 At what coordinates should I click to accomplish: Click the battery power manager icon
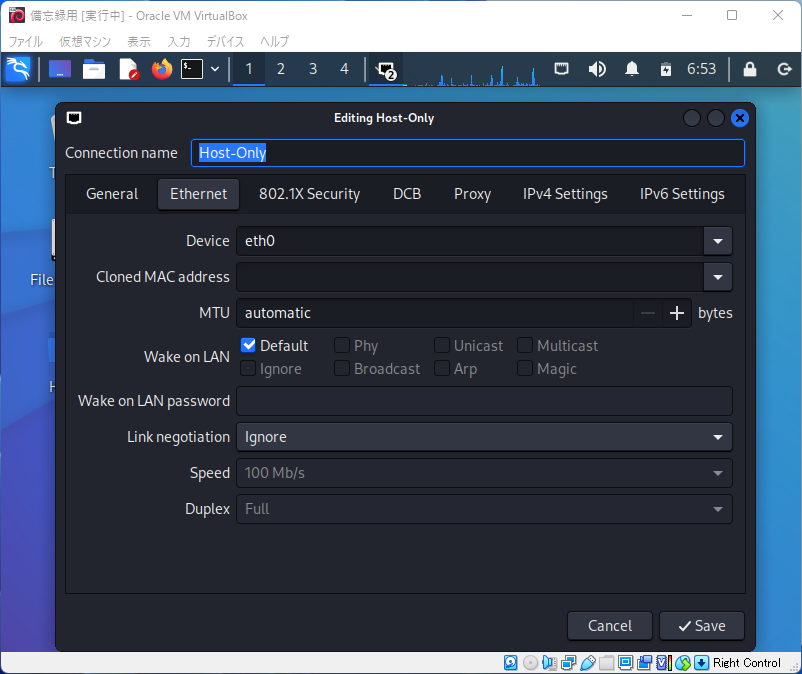pos(665,69)
